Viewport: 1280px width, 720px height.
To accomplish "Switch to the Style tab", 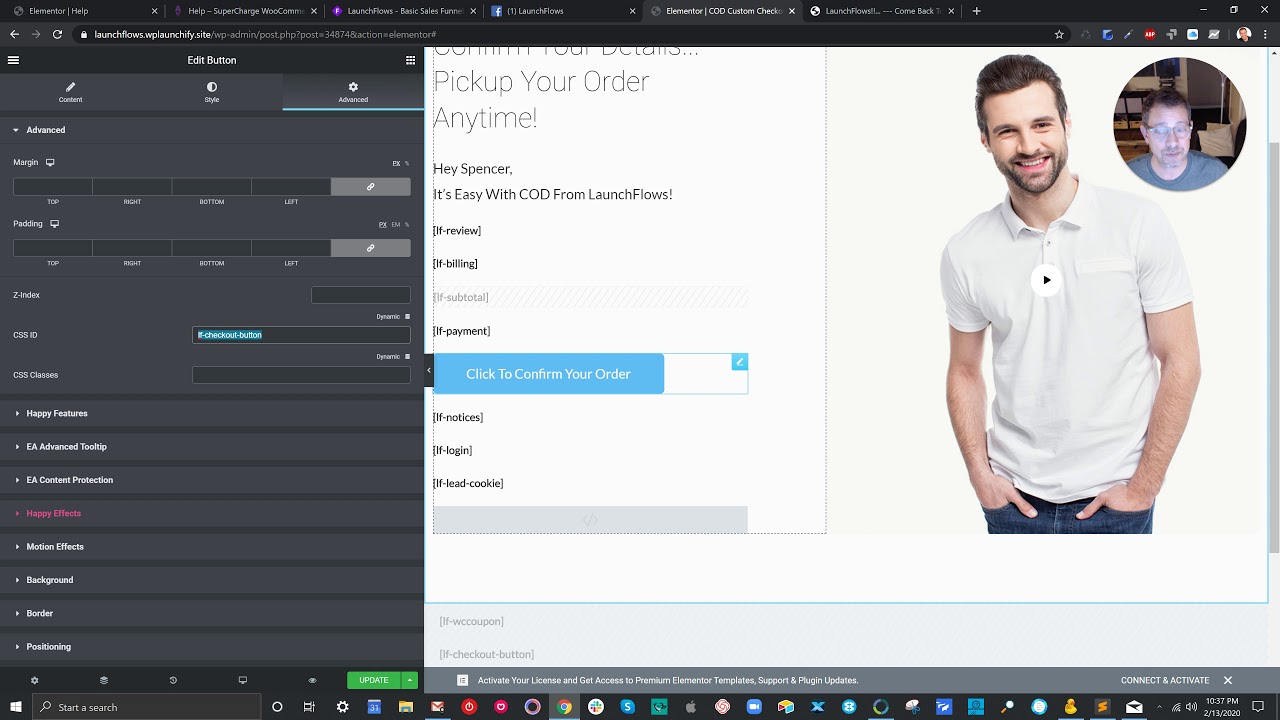I will (x=212, y=92).
